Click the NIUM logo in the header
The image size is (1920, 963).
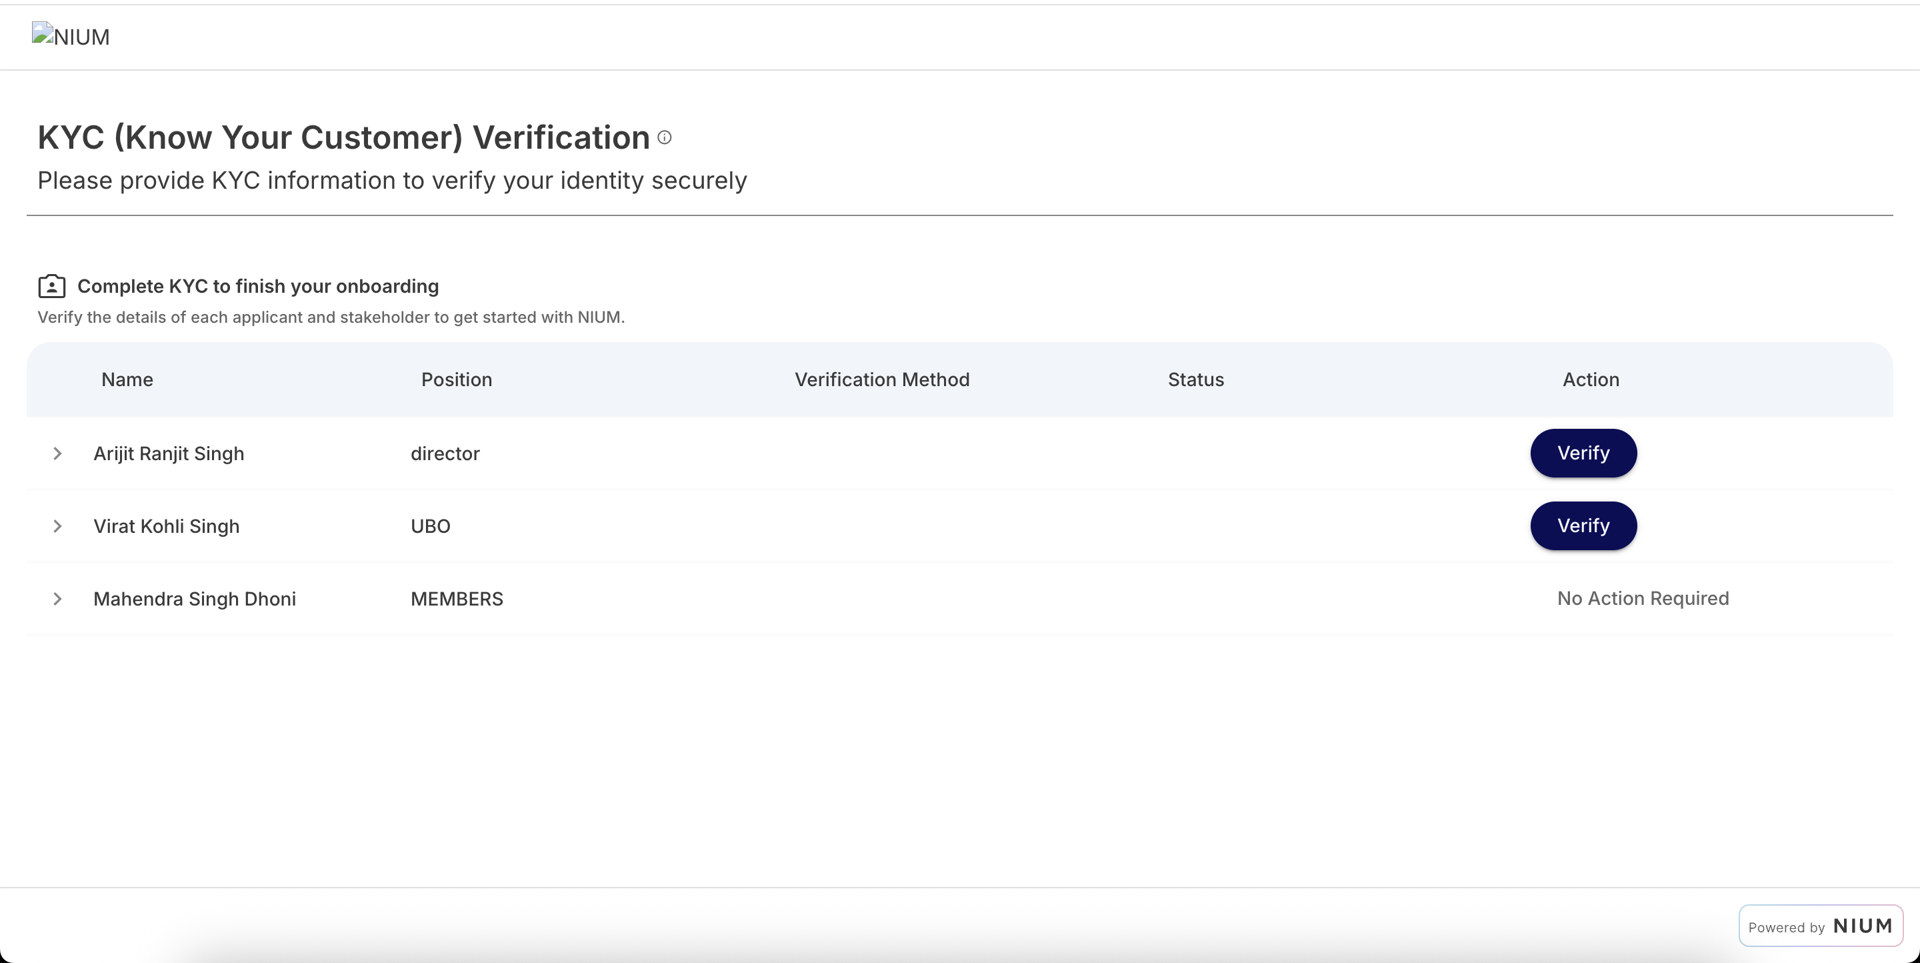tap(70, 36)
